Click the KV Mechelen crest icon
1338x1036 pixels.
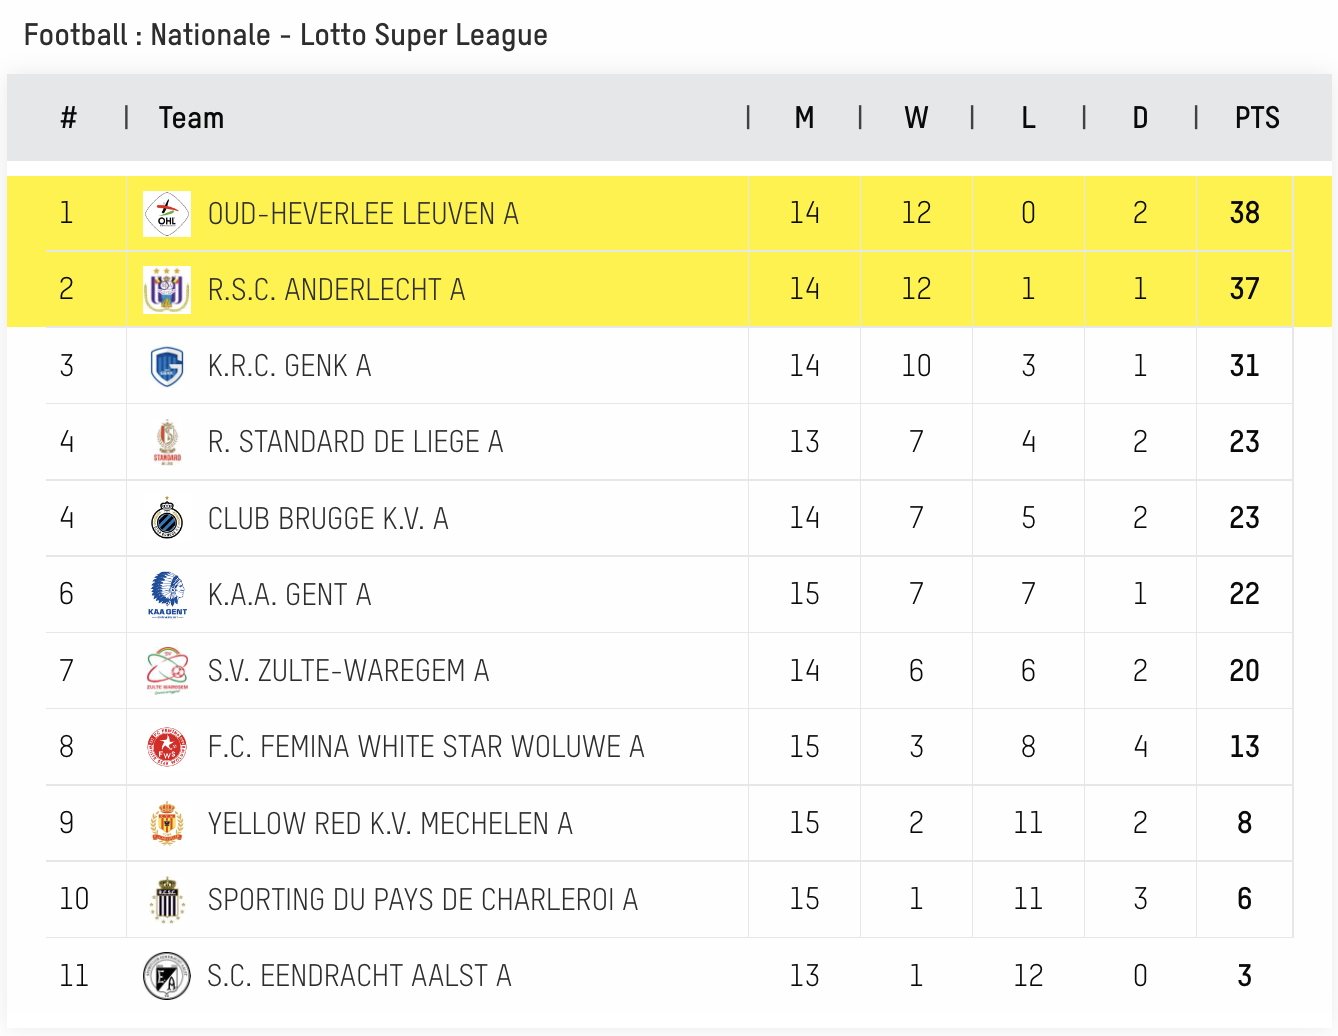point(167,823)
